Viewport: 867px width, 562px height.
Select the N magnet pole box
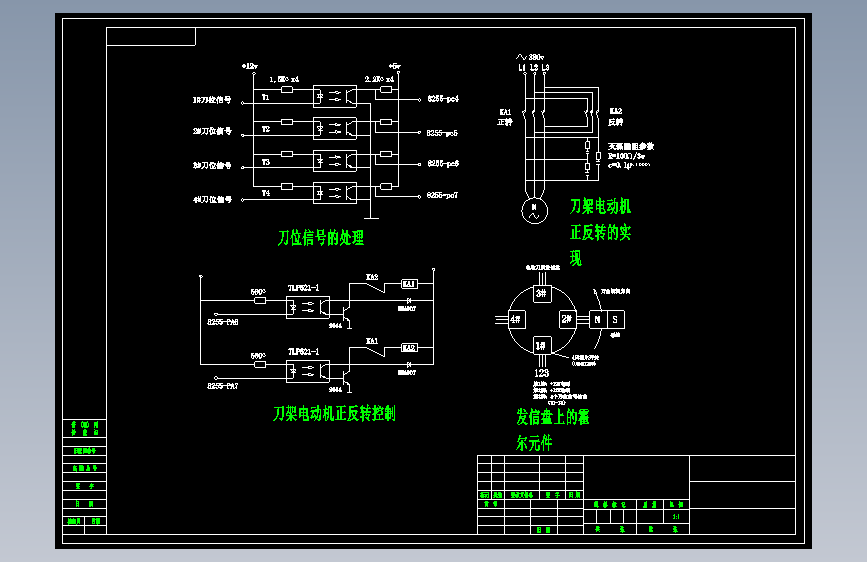click(x=598, y=319)
